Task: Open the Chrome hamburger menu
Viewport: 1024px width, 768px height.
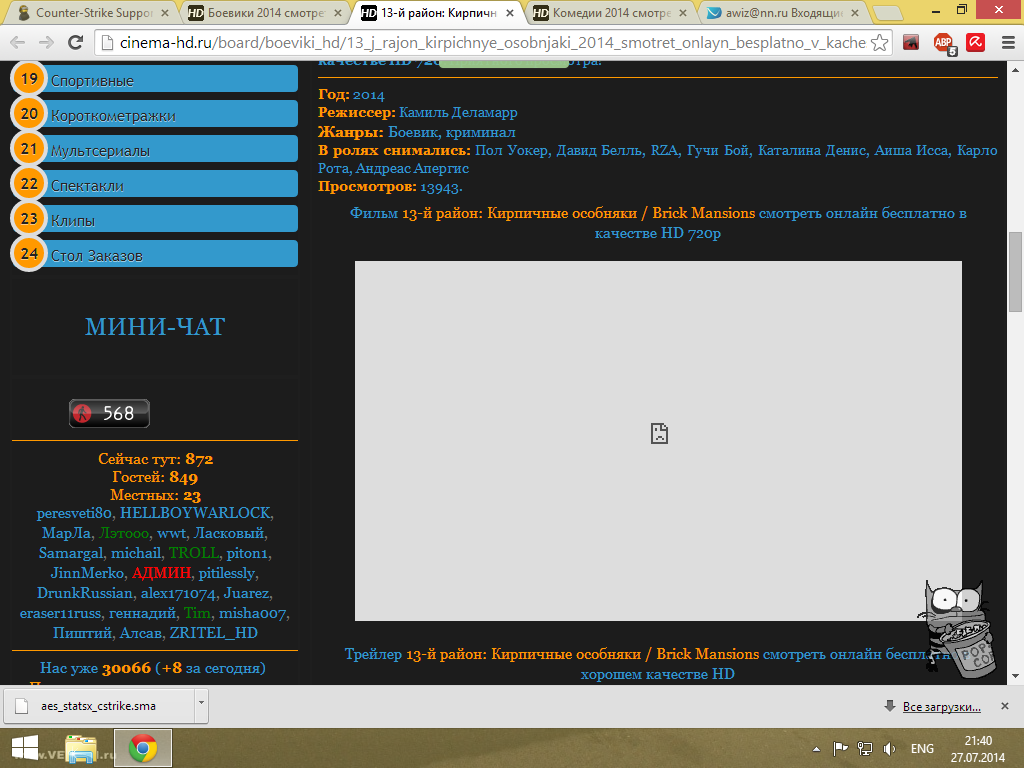Action: (1008, 43)
